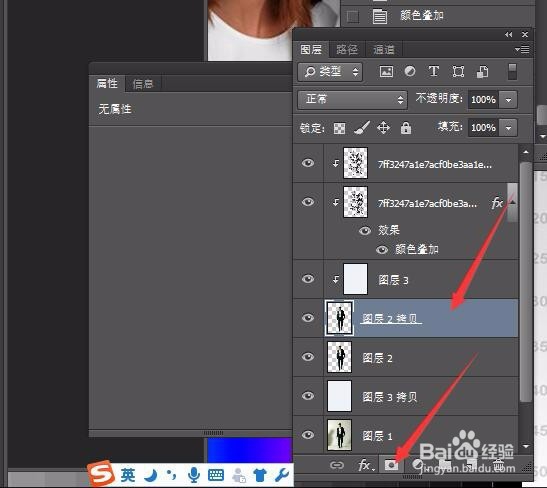
Task: Tick the 颜色叠加 checkbox in the style dialog
Action: click(353, 16)
